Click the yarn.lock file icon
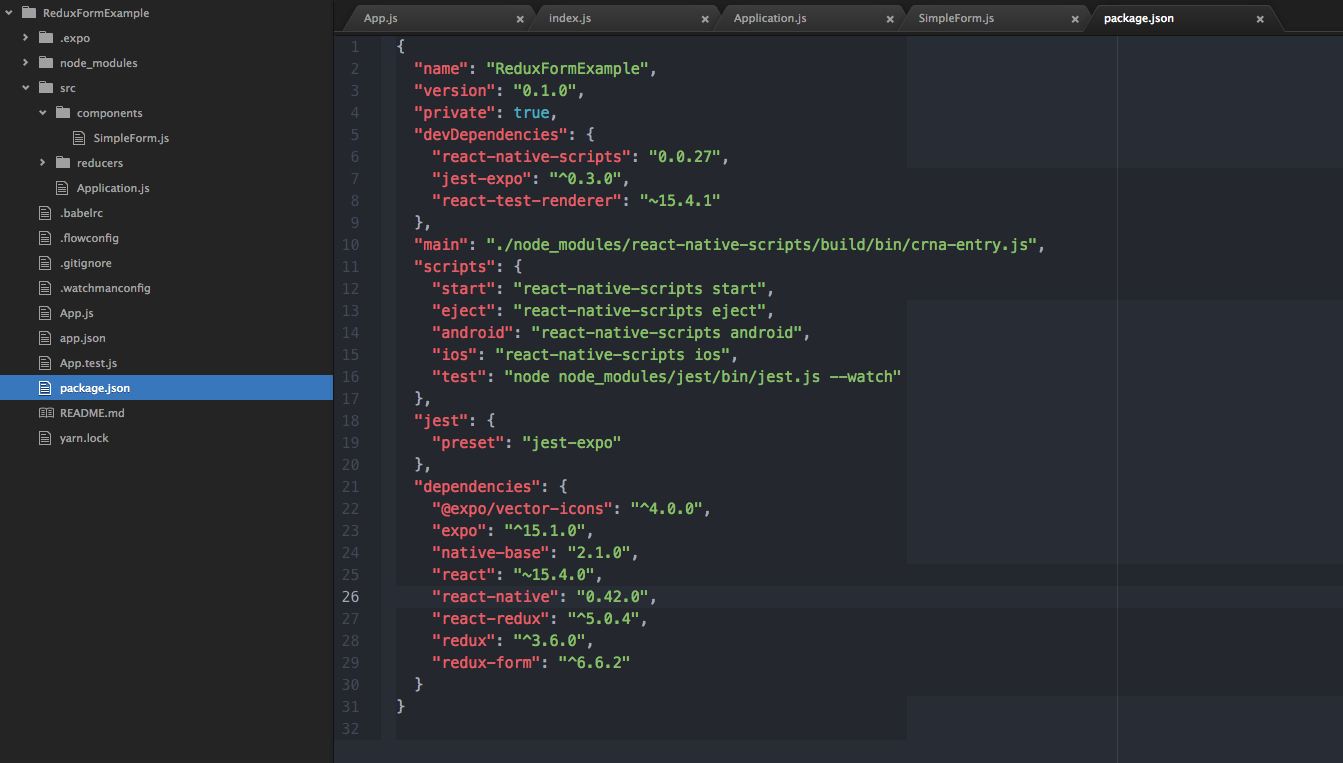 point(44,437)
